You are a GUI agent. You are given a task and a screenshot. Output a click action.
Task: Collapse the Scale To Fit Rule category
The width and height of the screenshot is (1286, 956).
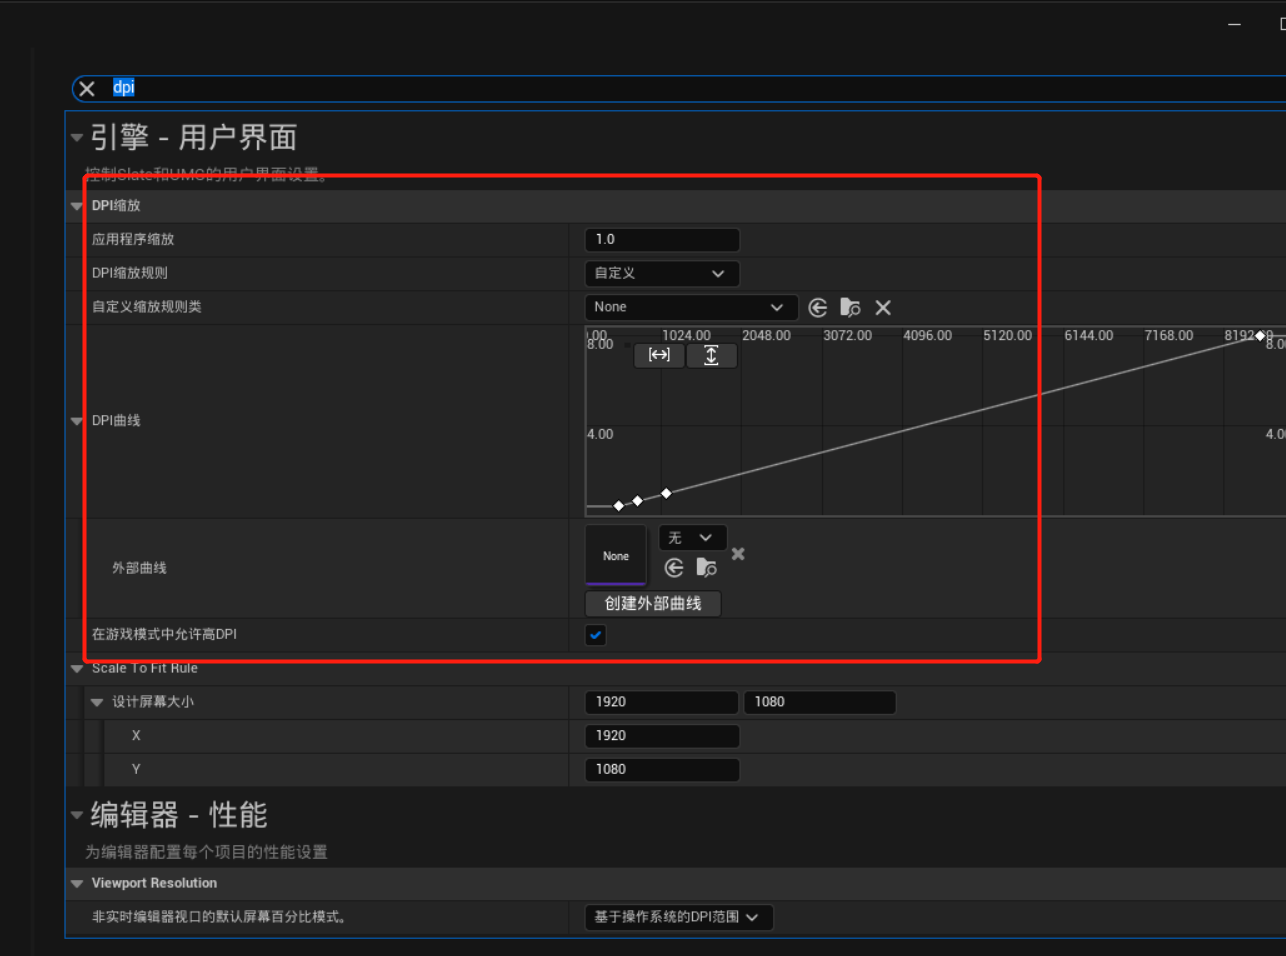77,669
